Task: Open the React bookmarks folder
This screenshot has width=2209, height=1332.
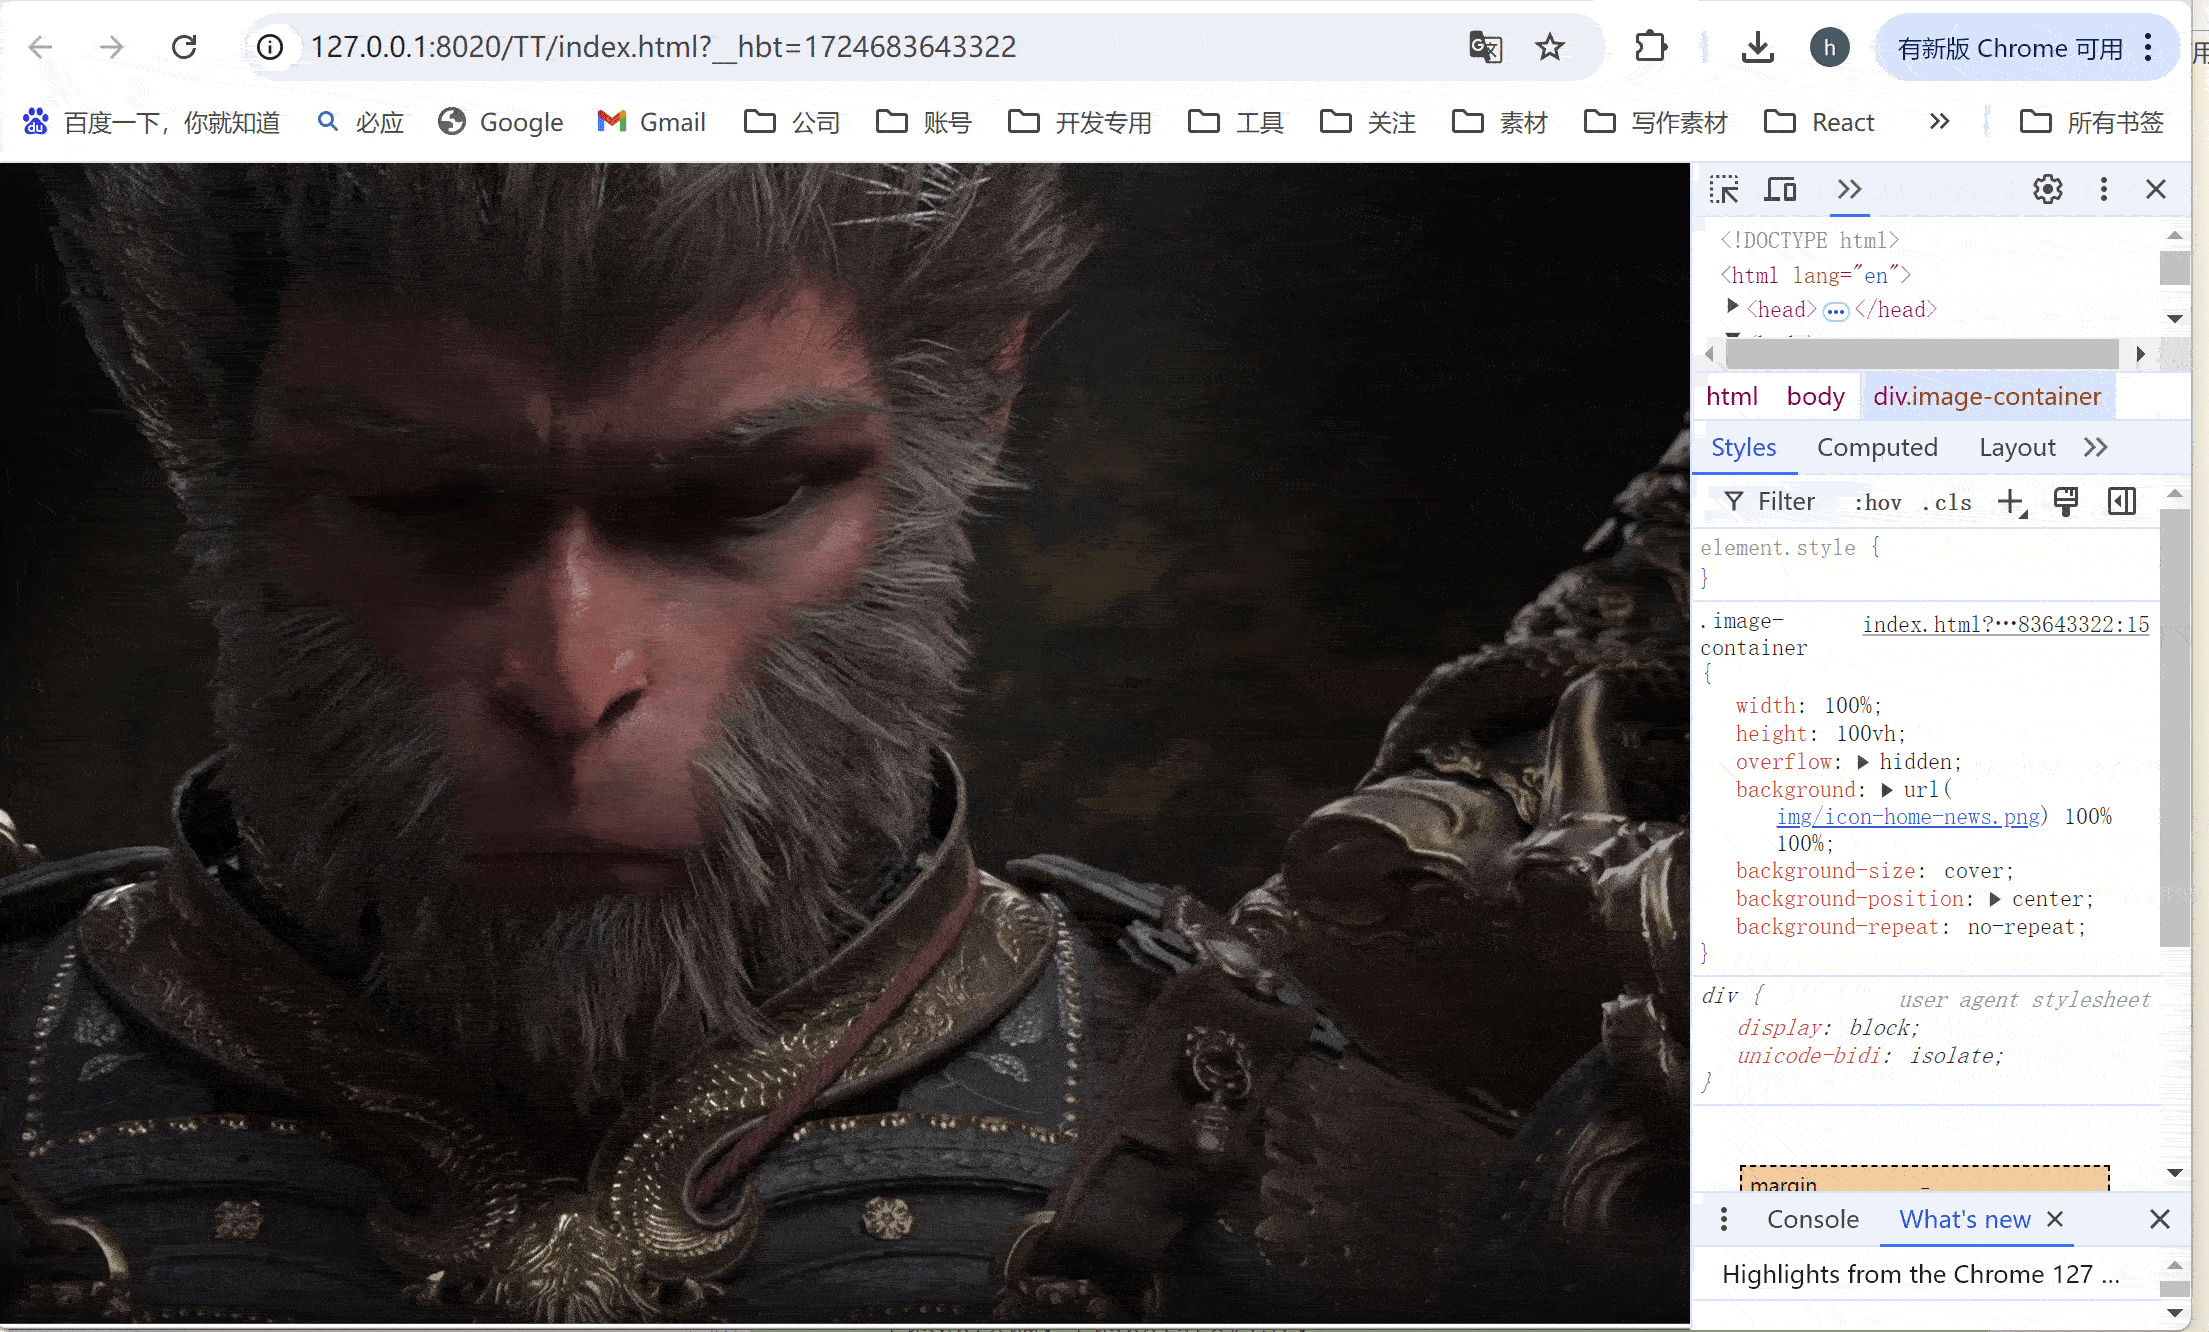Action: coord(1819,122)
